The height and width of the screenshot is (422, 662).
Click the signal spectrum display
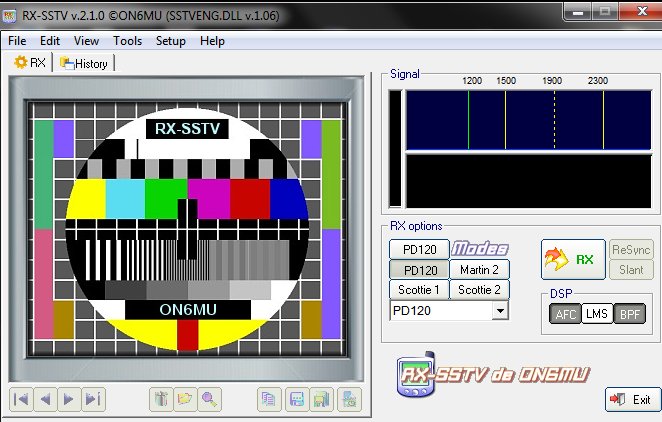point(529,120)
